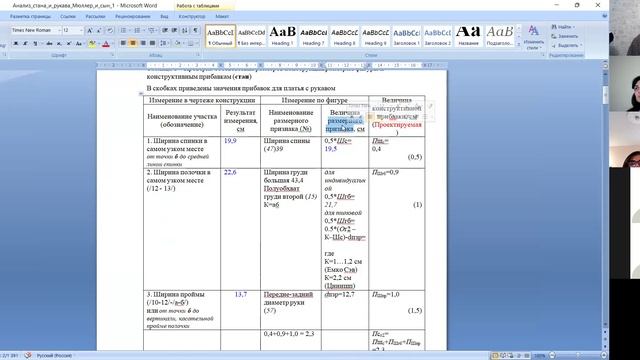Open Change Case menu
The width and height of the screenshot is (640, 360).
(x=79, y=43)
